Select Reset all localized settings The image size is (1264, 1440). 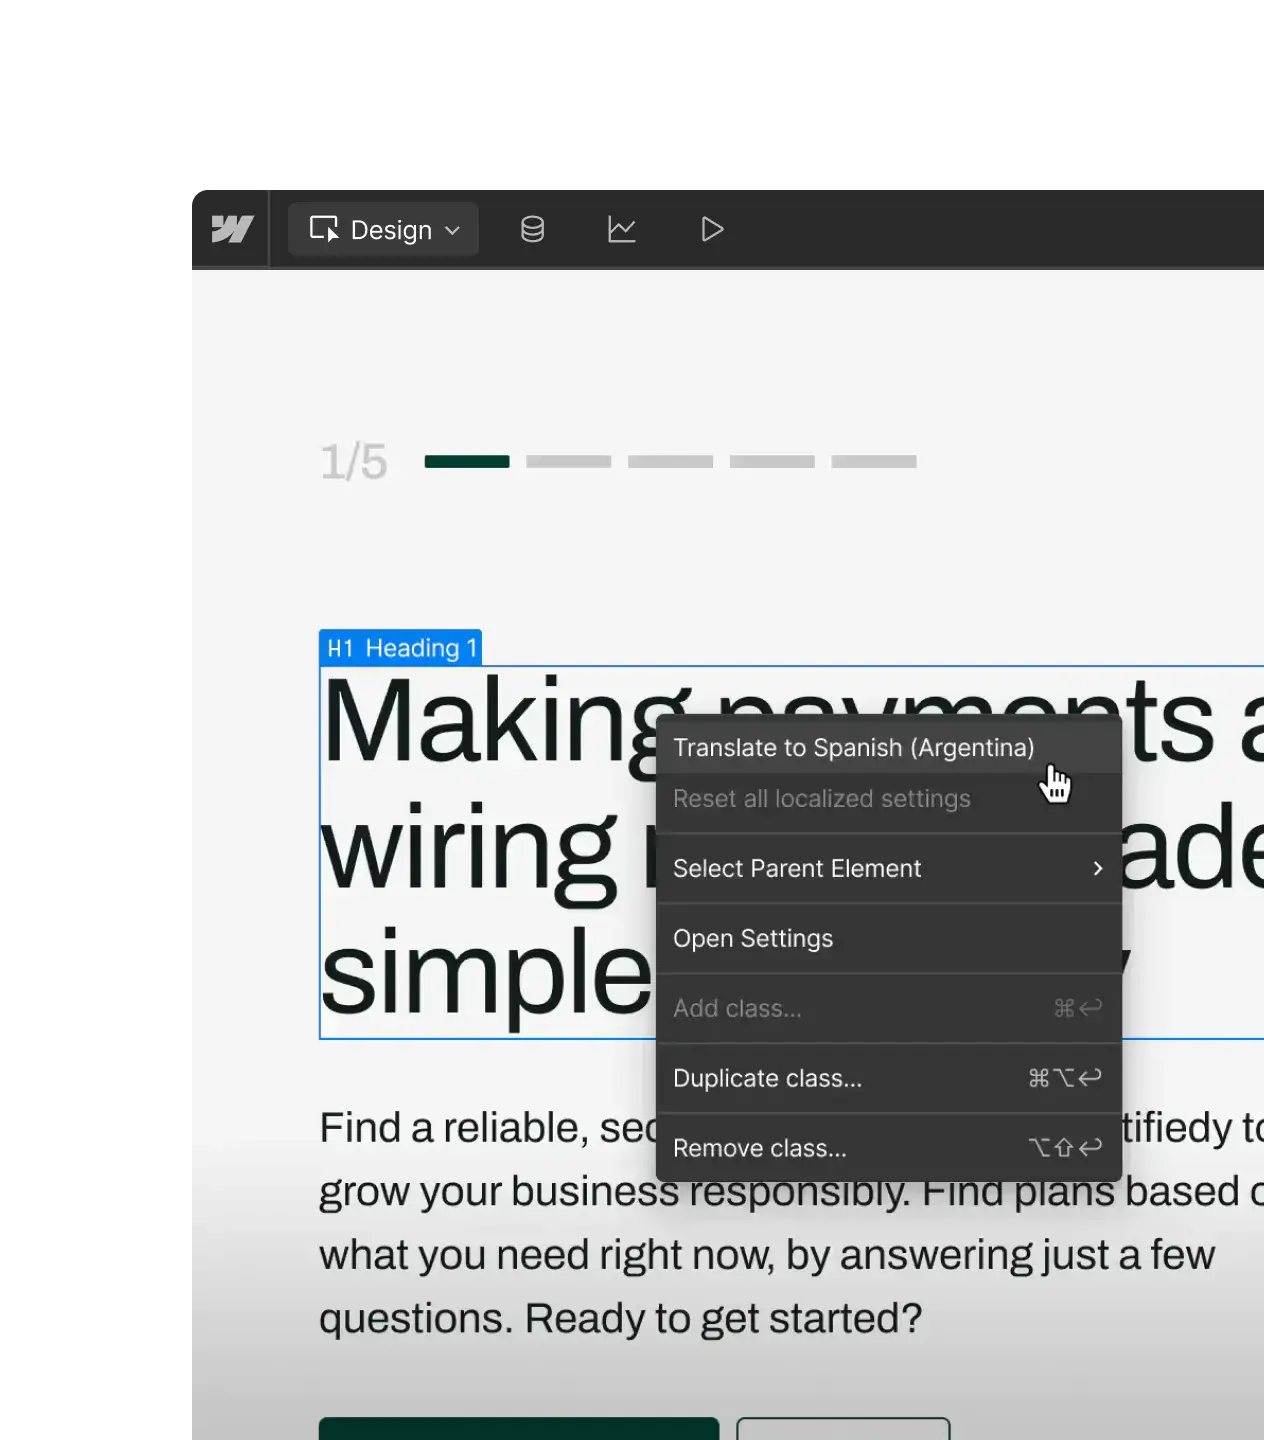(x=821, y=799)
